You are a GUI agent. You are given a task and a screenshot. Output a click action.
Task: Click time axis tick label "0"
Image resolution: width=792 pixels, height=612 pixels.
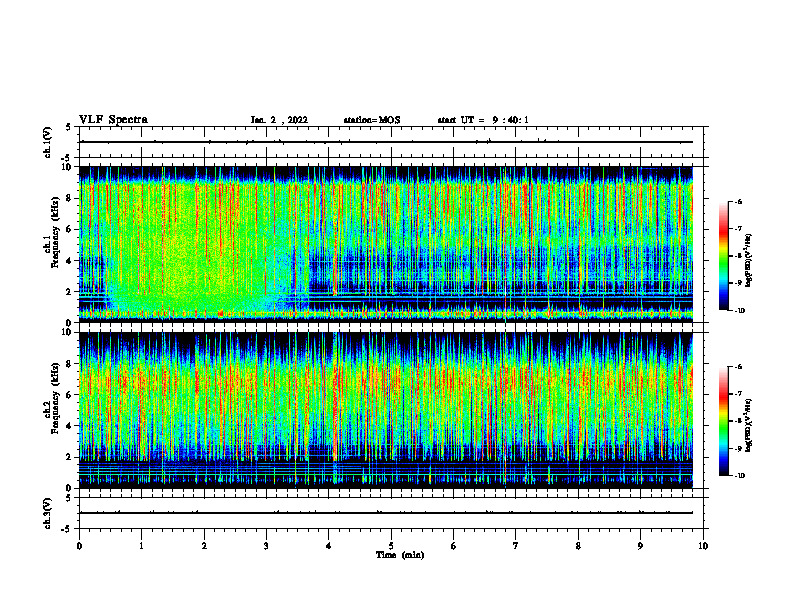pos(79,546)
